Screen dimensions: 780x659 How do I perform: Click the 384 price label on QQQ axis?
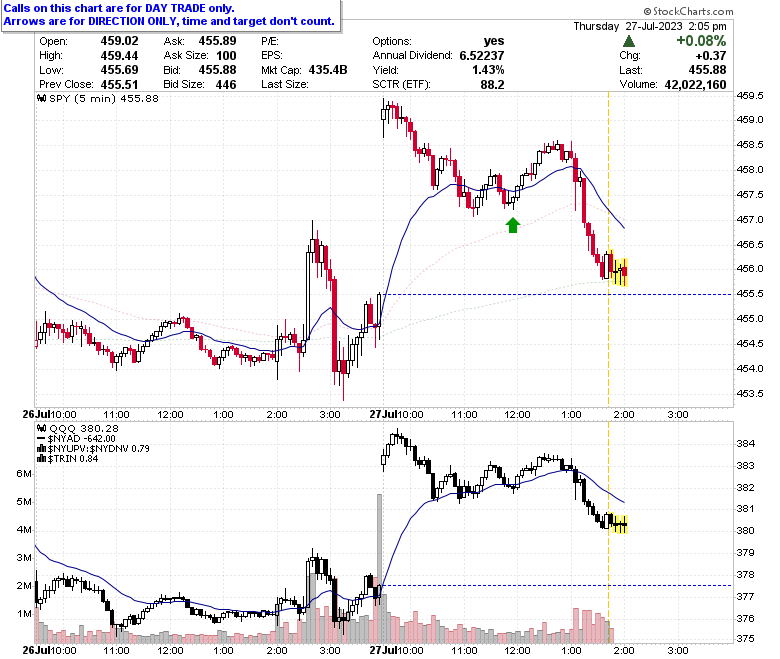click(745, 443)
